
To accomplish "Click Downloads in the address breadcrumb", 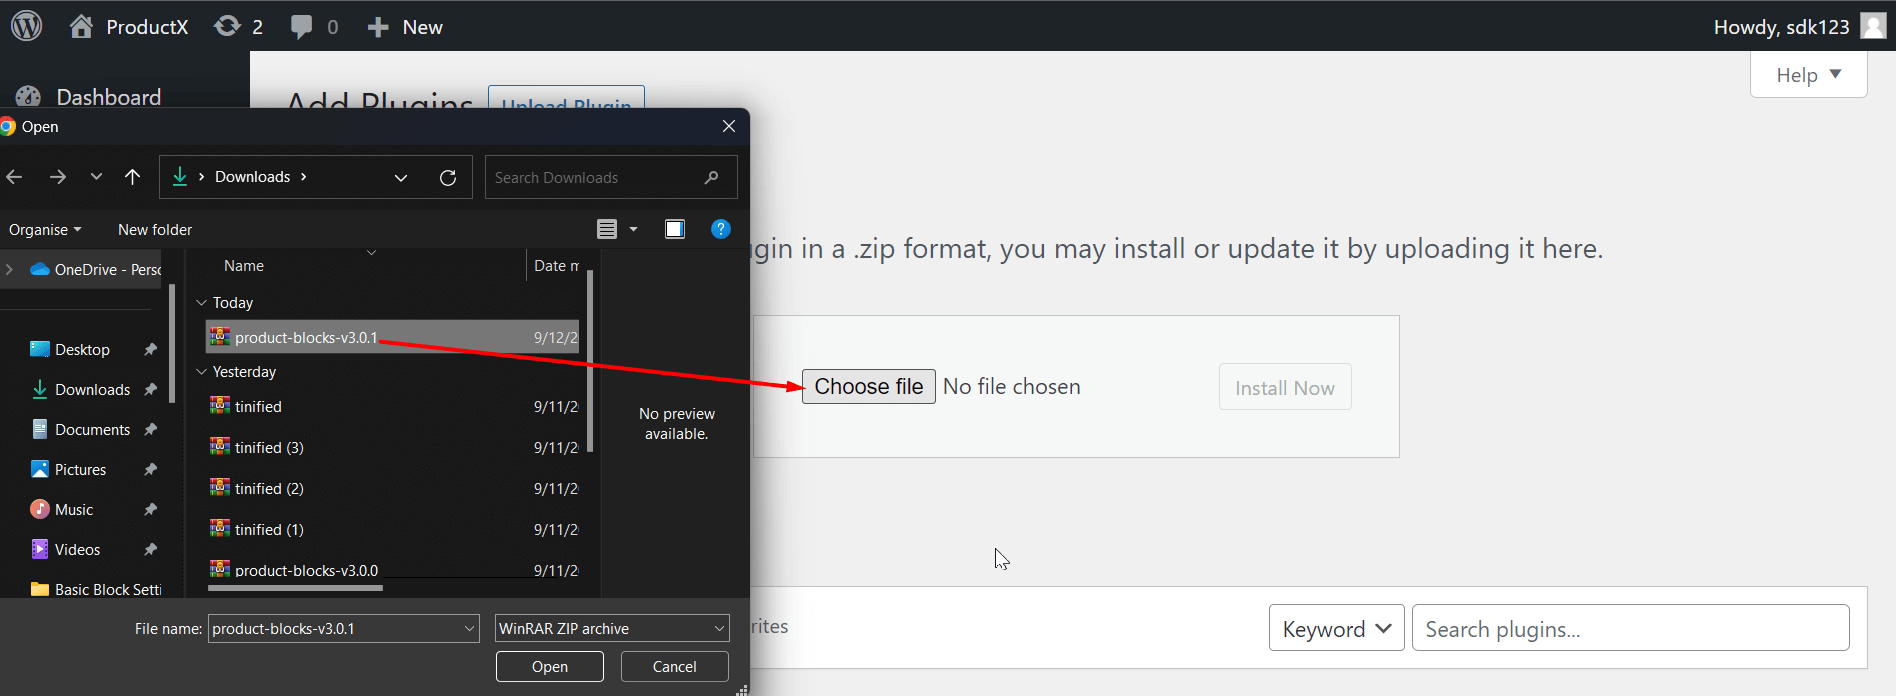I will click(x=252, y=177).
